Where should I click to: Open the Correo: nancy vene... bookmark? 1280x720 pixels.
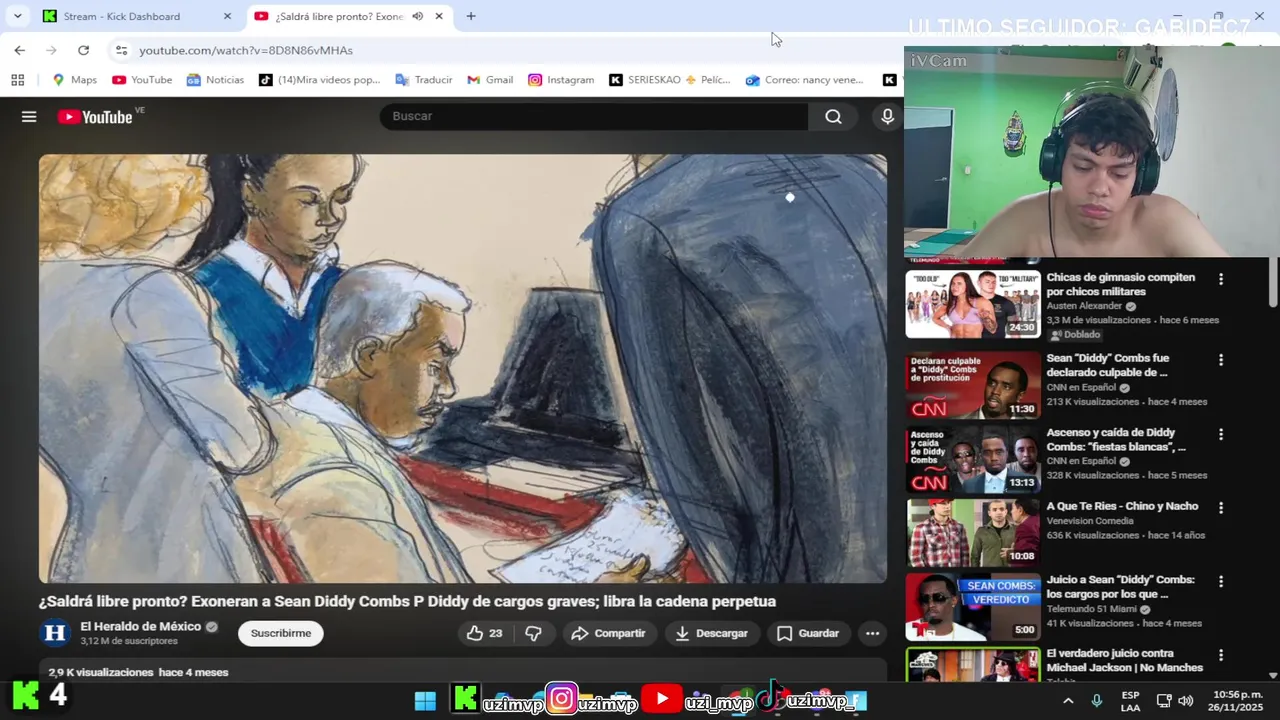tap(804, 80)
